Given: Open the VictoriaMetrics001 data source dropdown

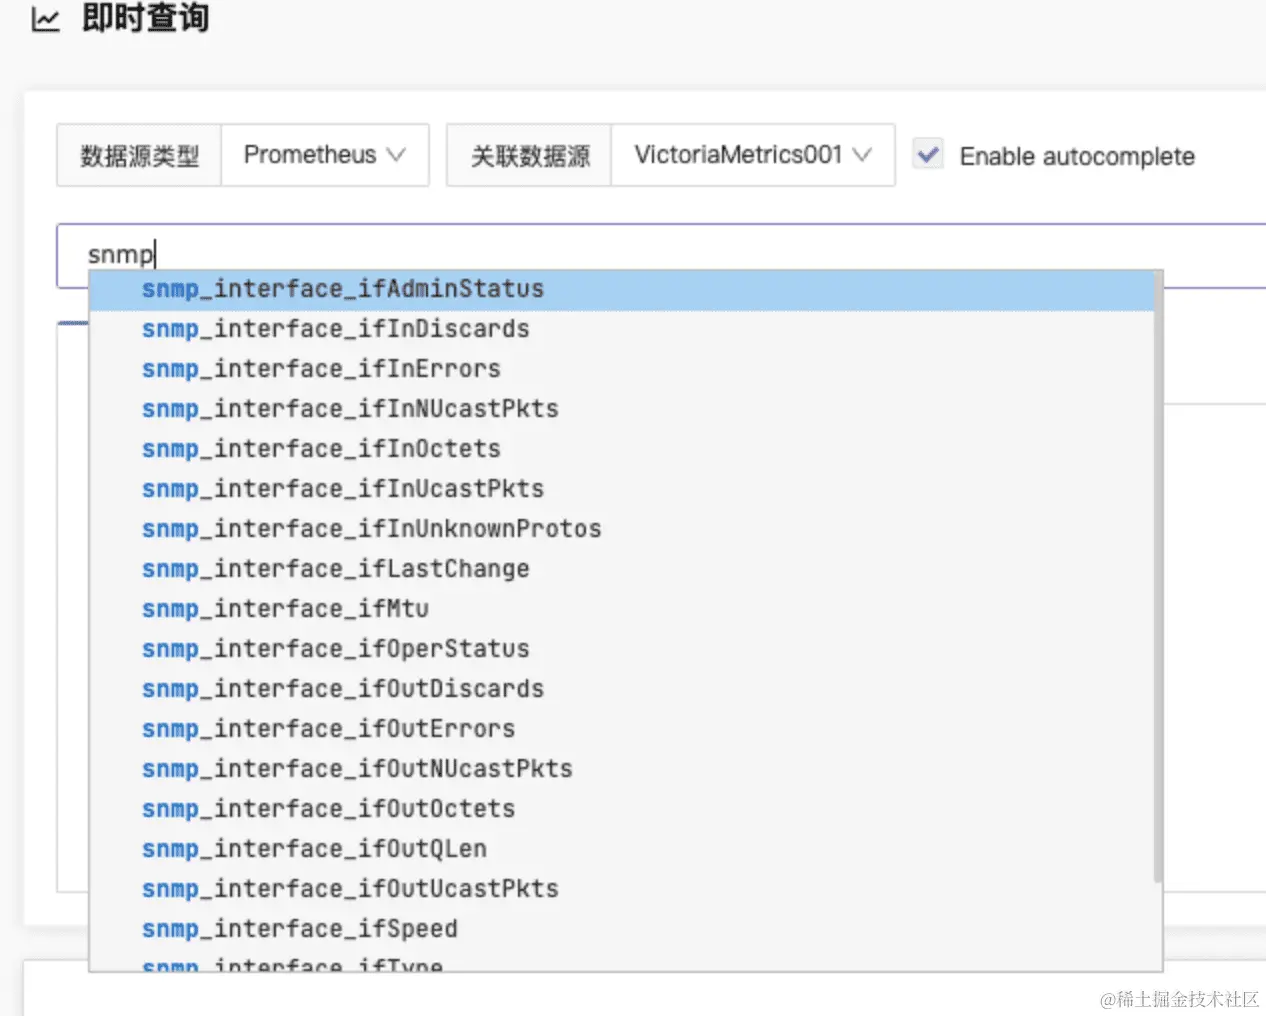Looking at the screenshot, I should (x=752, y=155).
